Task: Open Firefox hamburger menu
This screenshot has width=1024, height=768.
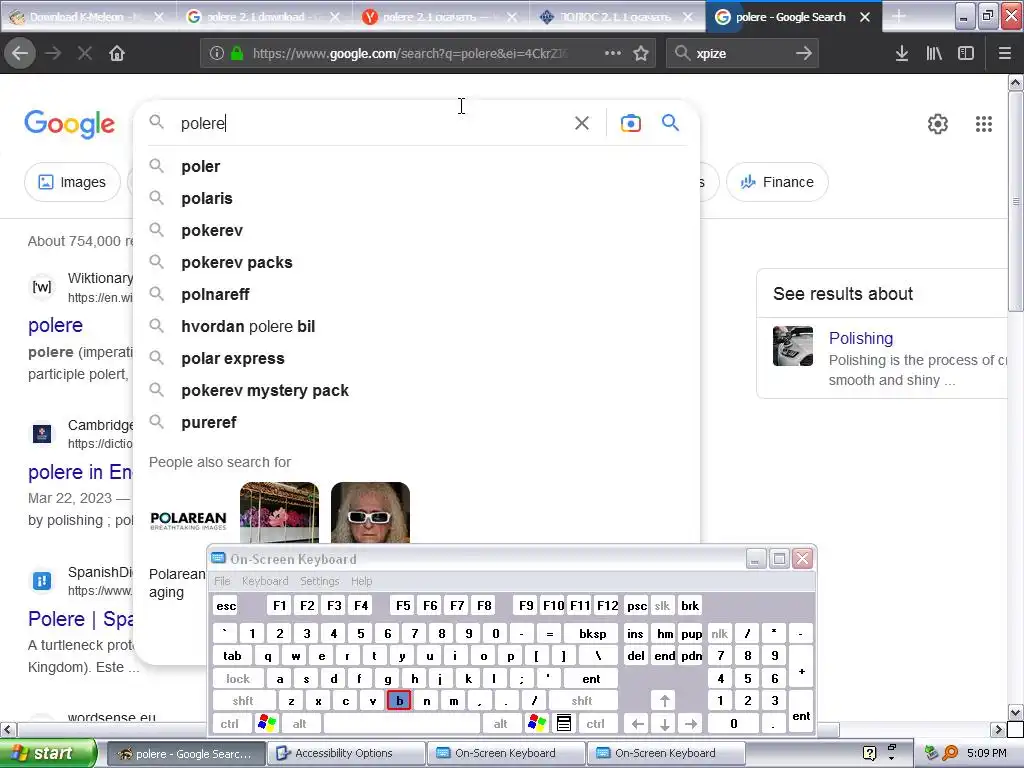Action: coord(1005,53)
